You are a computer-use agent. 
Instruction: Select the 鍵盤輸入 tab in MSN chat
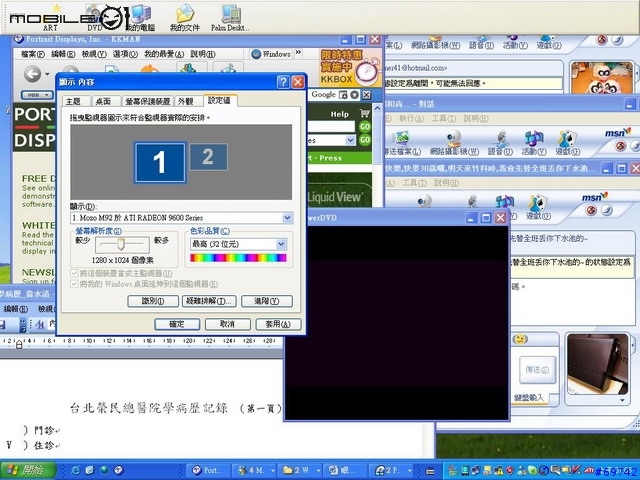529,398
